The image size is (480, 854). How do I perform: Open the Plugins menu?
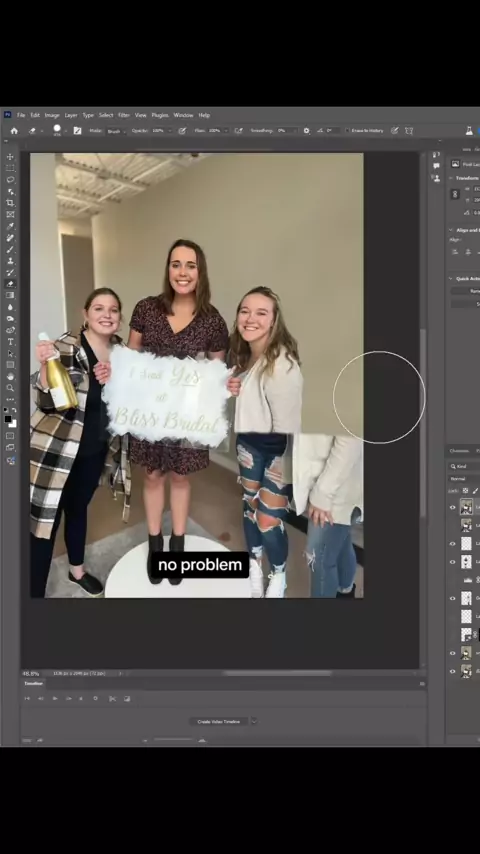pos(160,115)
